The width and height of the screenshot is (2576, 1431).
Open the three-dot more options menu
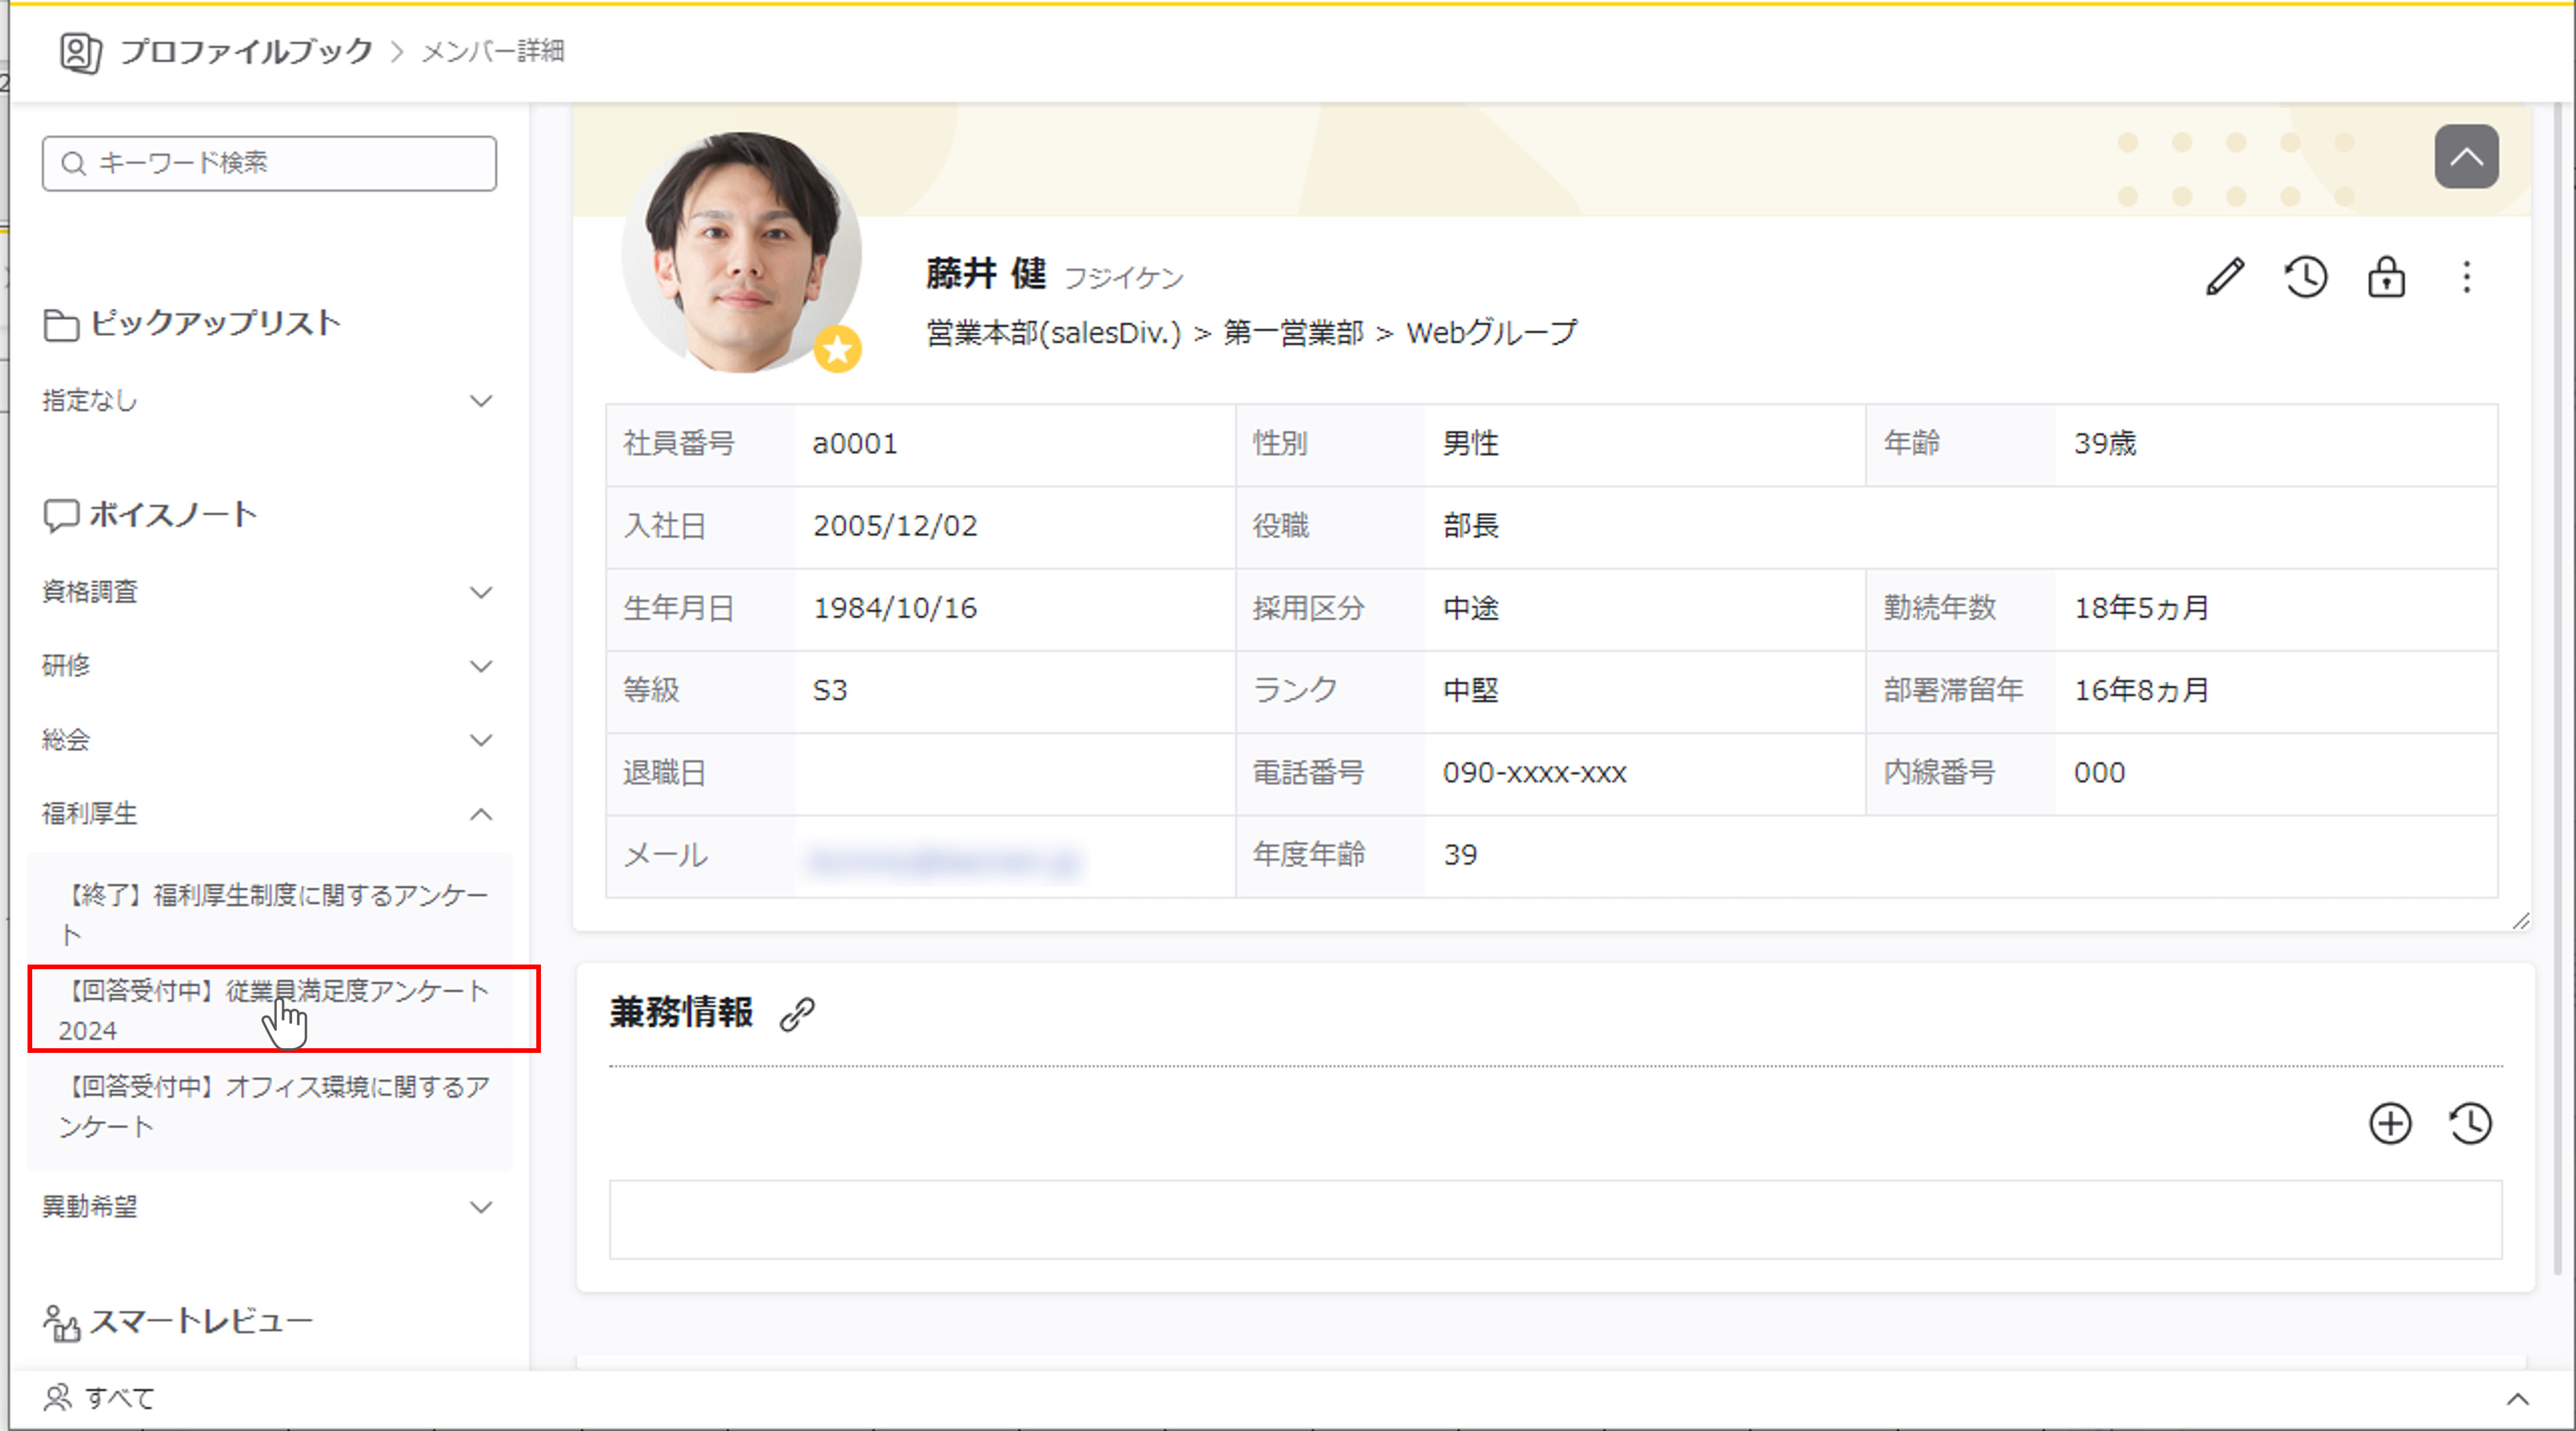click(x=2466, y=277)
